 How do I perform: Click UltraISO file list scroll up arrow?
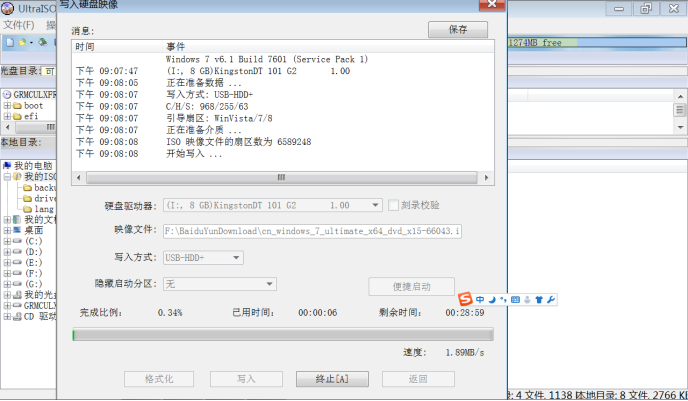pyautogui.click(x=680, y=96)
